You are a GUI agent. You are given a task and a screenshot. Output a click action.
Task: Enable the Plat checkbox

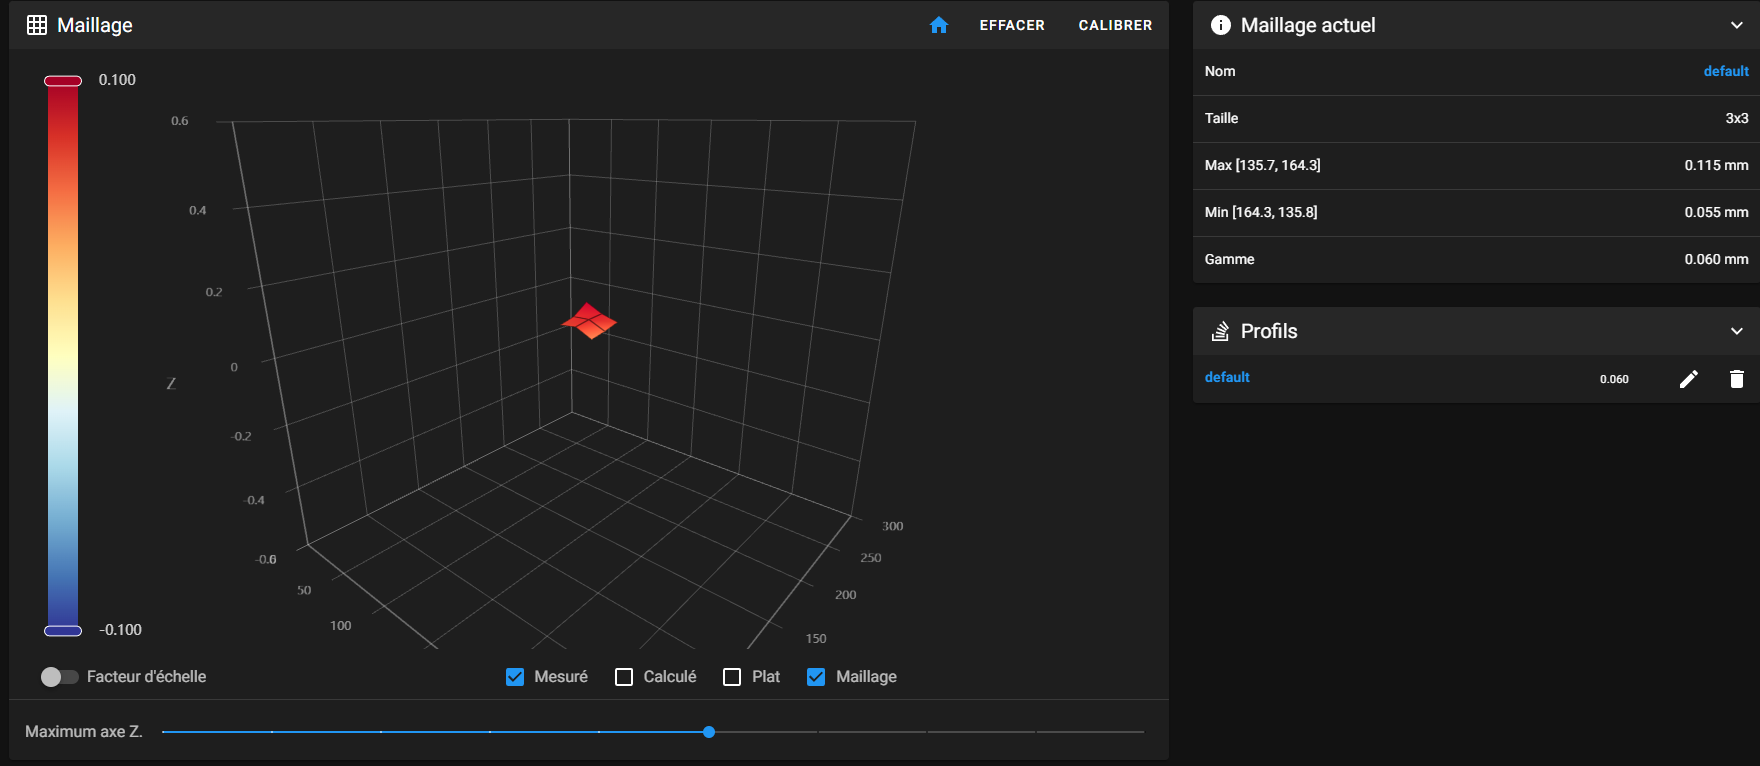pyautogui.click(x=732, y=677)
